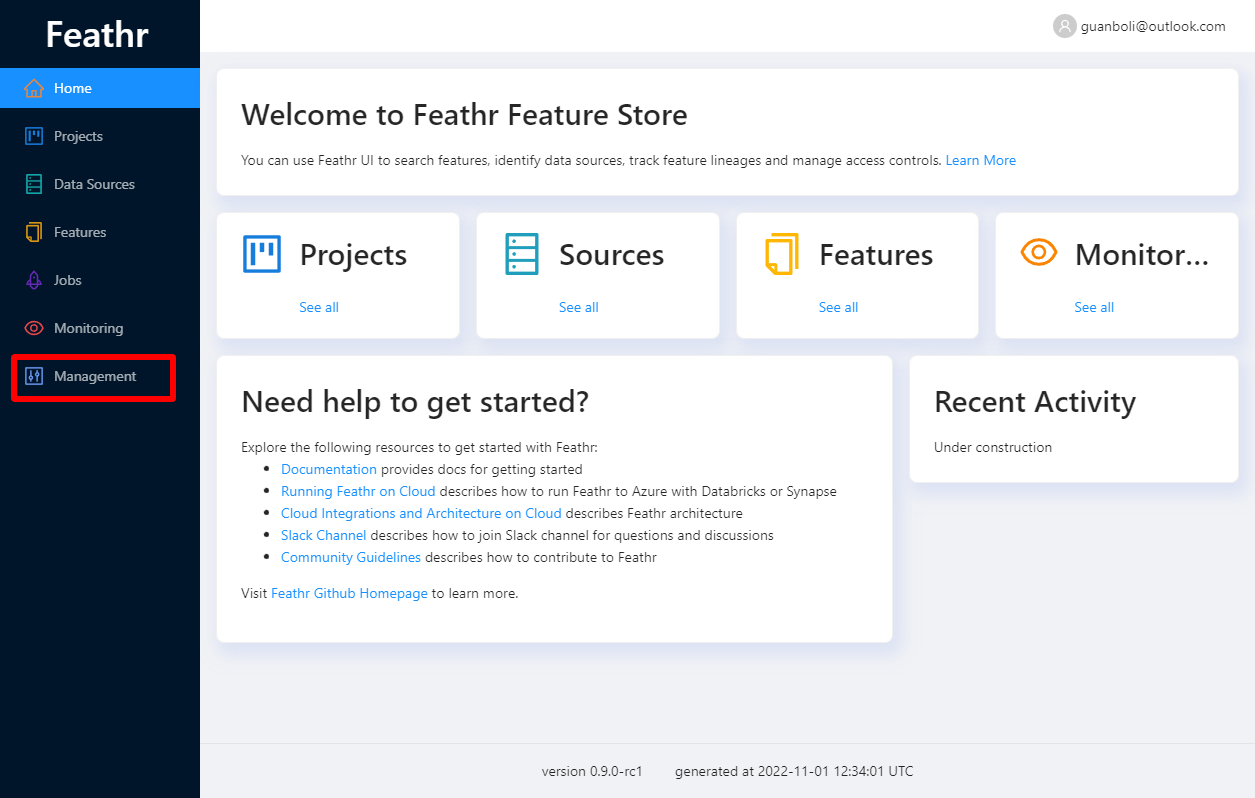This screenshot has height=798, width=1255.
Task: Click the large Projects card icon
Action: pyautogui.click(x=262, y=254)
